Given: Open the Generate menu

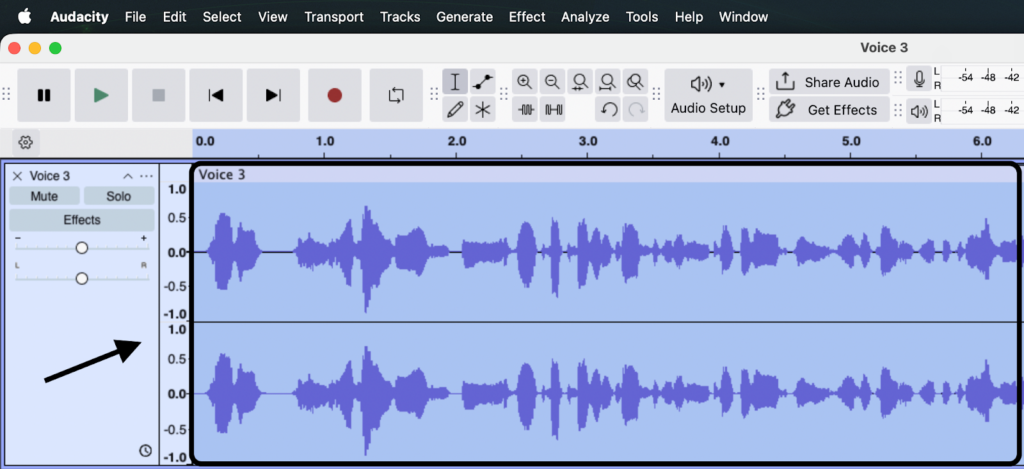Looking at the screenshot, I should 464,17.
